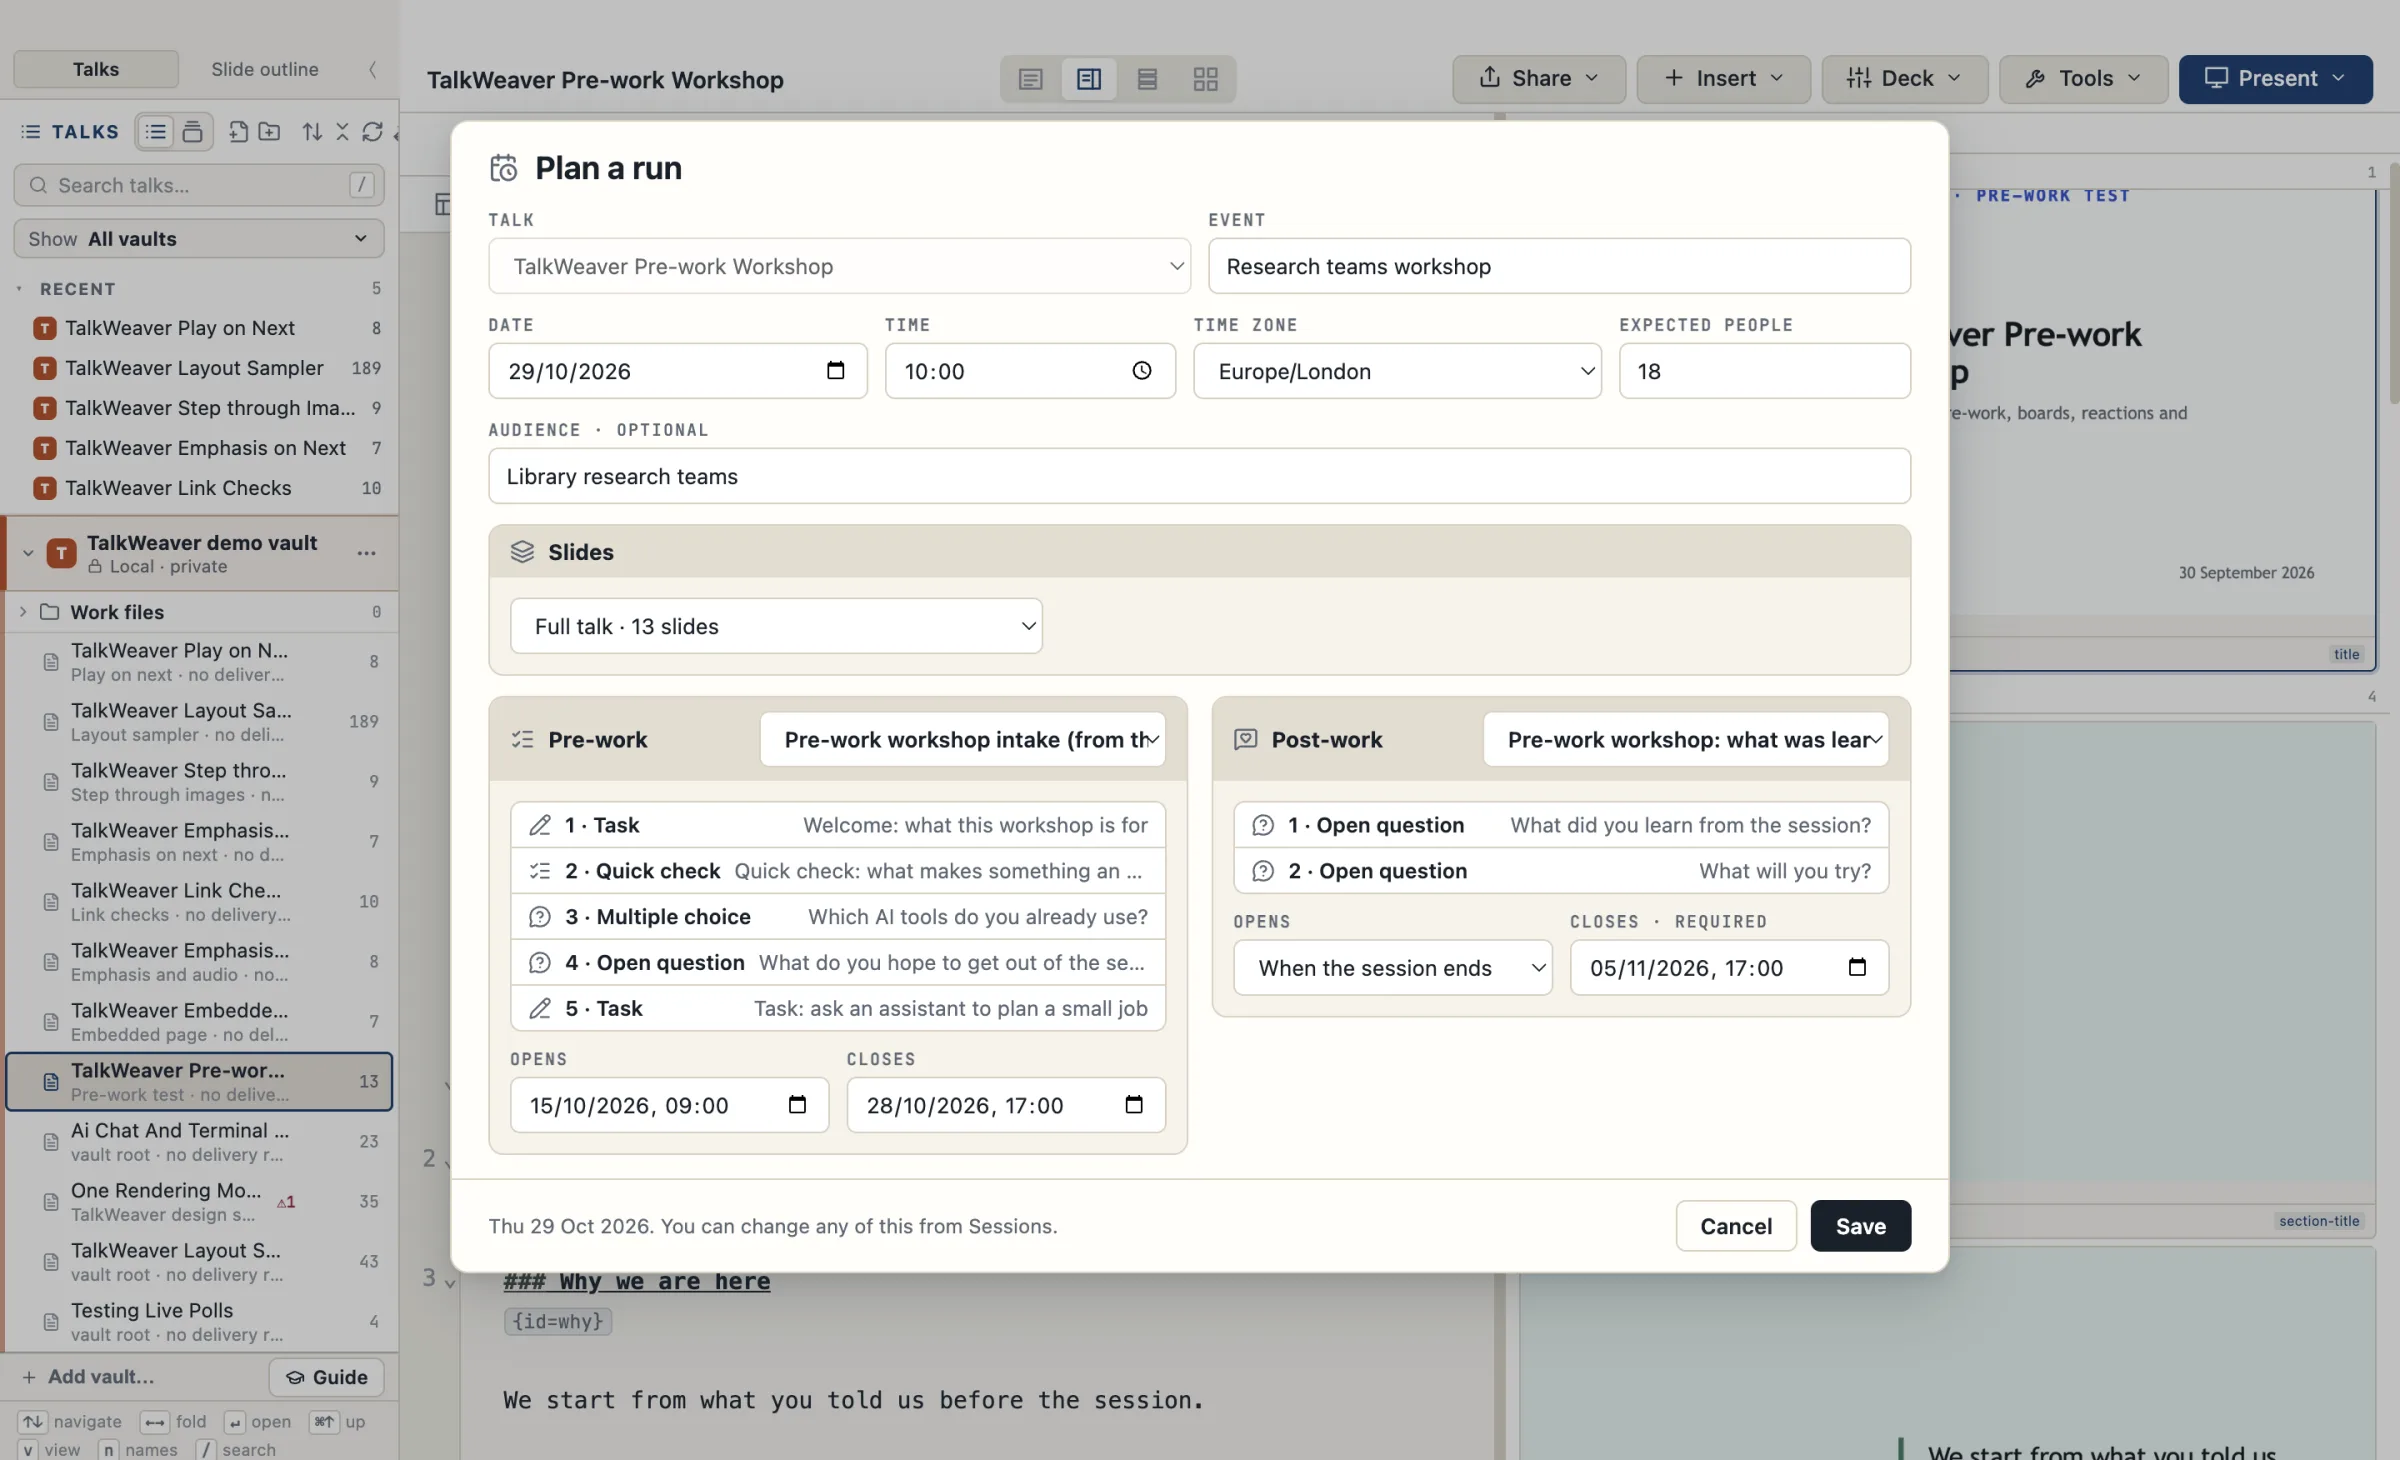Image resolution: width=2400 pixels, height=1460 pixels.
Task: Refresh the talks list
Action: point(372,131)
